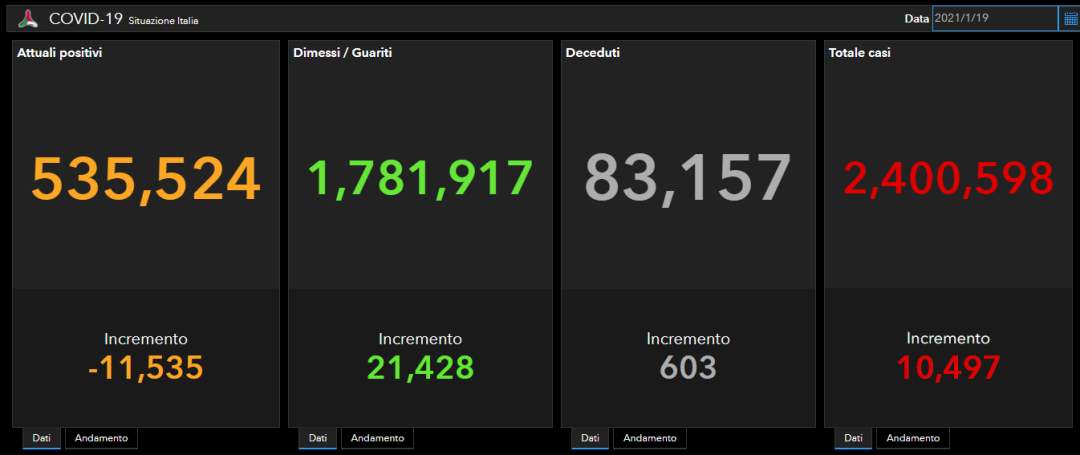
Task: Select Dati tab under Deceduti
Action: [590, 438]
